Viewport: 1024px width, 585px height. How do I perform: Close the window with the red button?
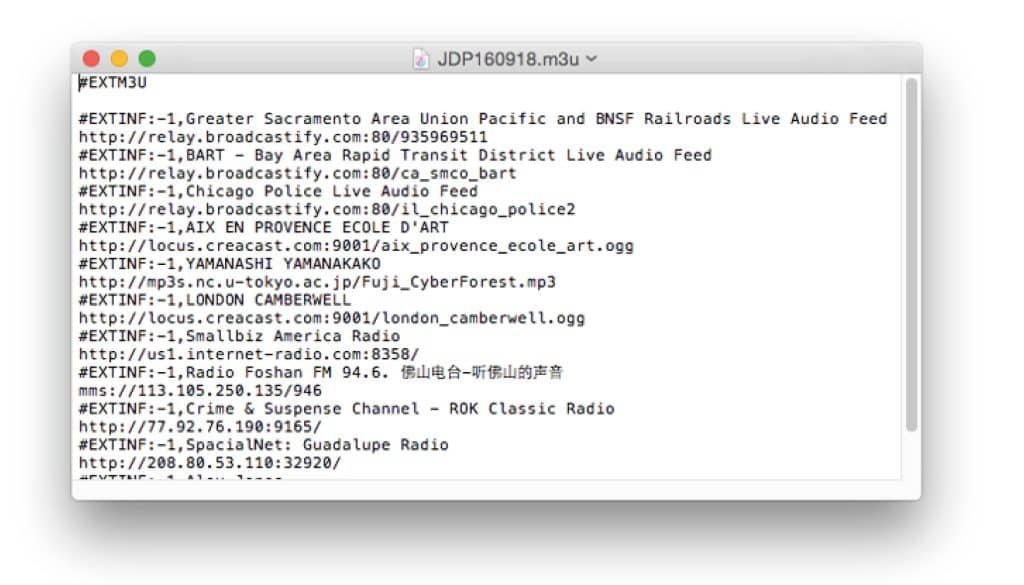tap(92, 59)
